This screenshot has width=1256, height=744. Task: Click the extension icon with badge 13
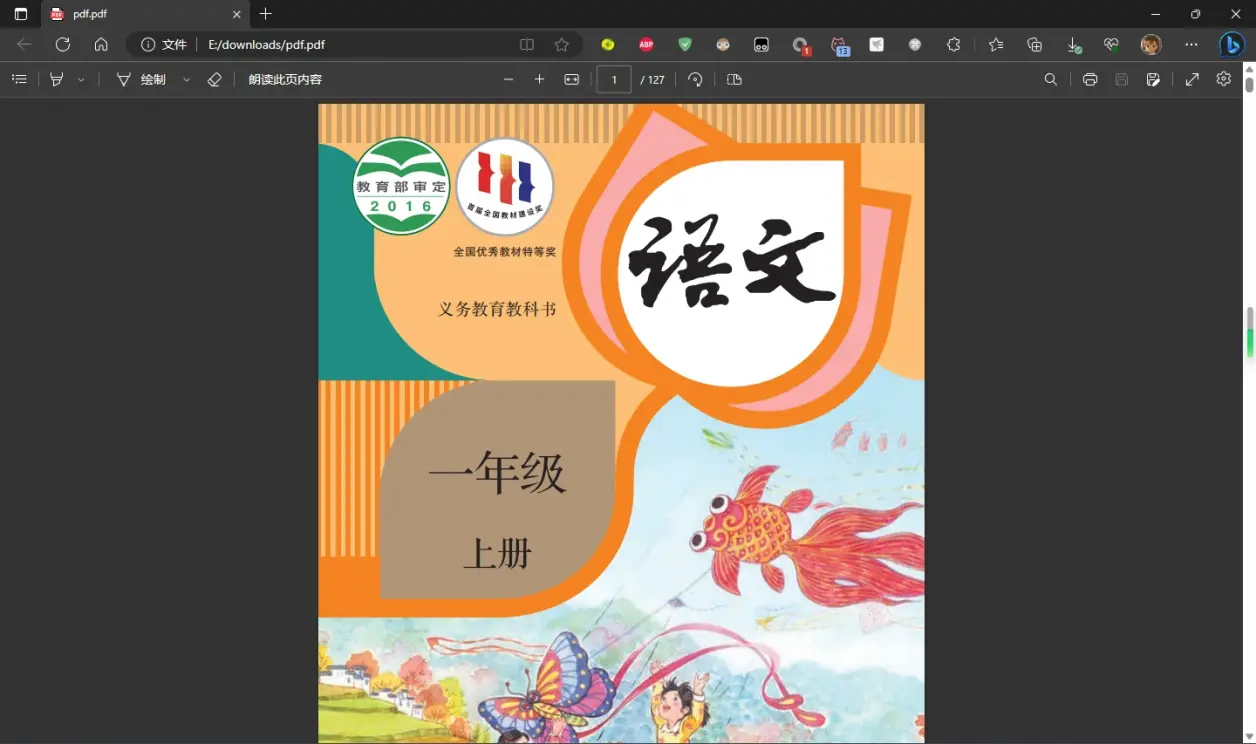tap(839, 45)
